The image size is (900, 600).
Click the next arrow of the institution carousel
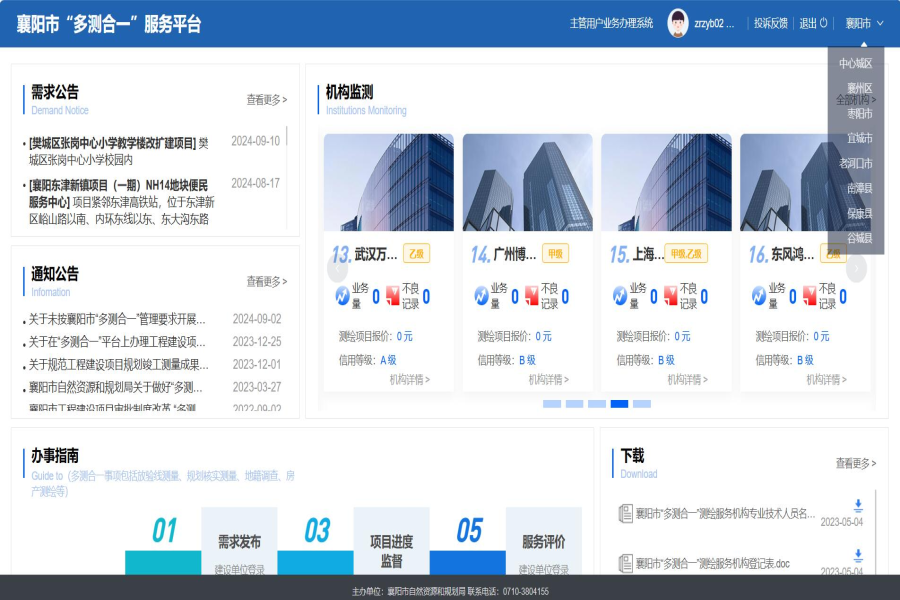[x=856, y=268]
